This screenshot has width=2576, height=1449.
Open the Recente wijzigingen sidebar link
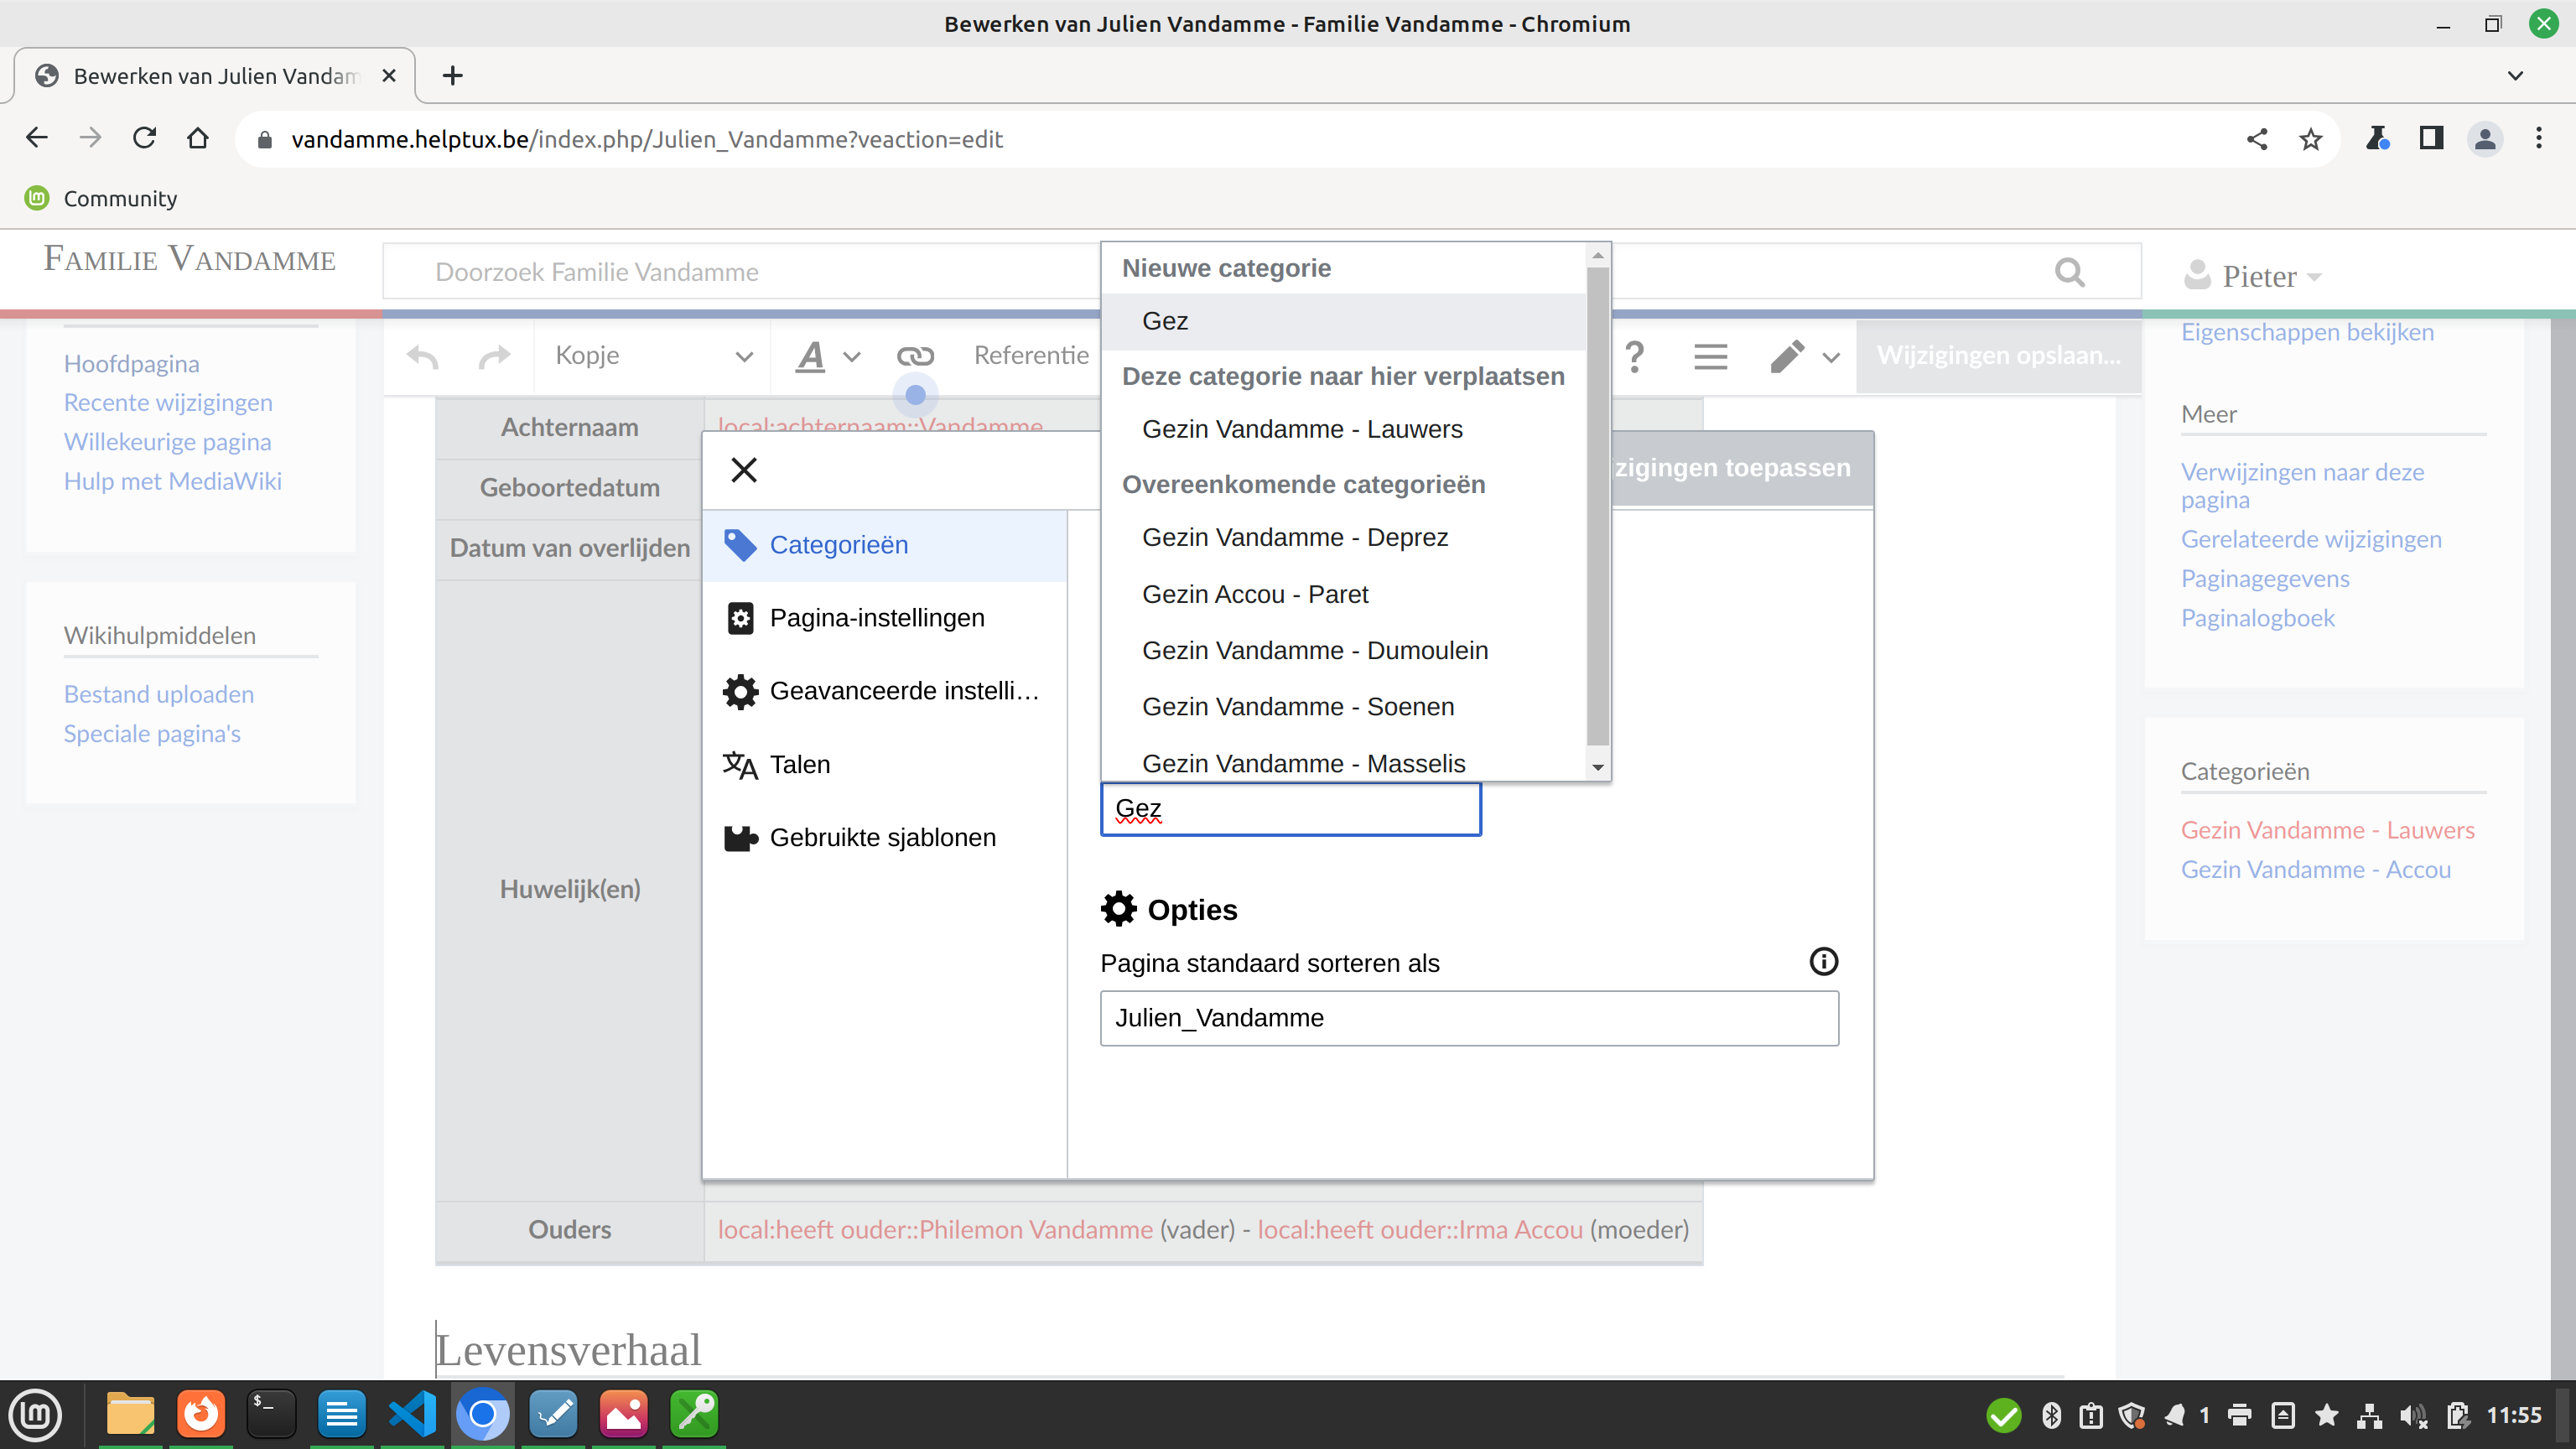point(168,403)
